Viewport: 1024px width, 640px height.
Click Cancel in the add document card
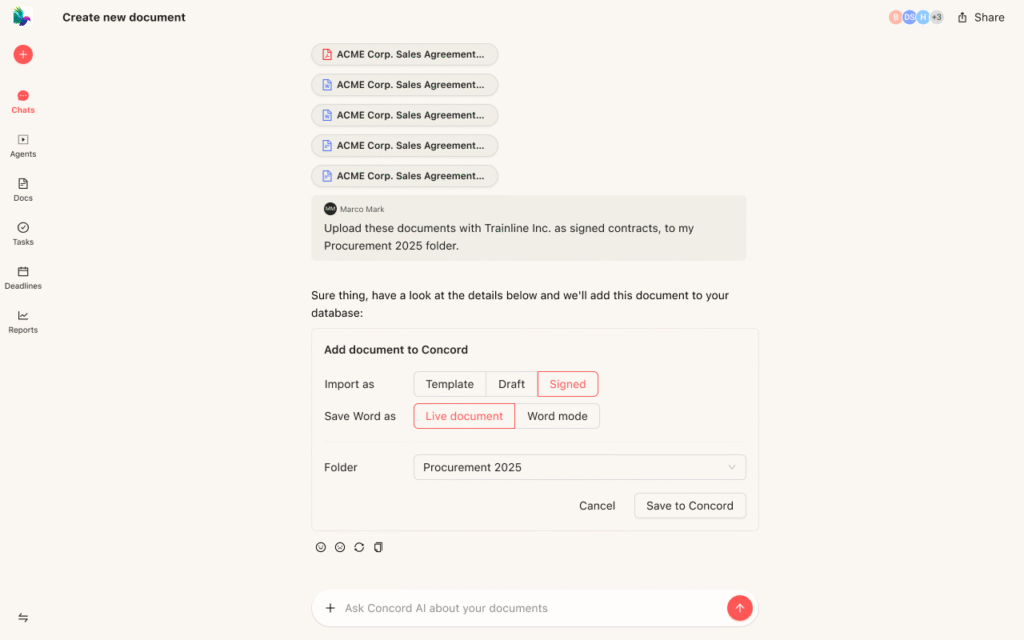click(x=597, y=506)
